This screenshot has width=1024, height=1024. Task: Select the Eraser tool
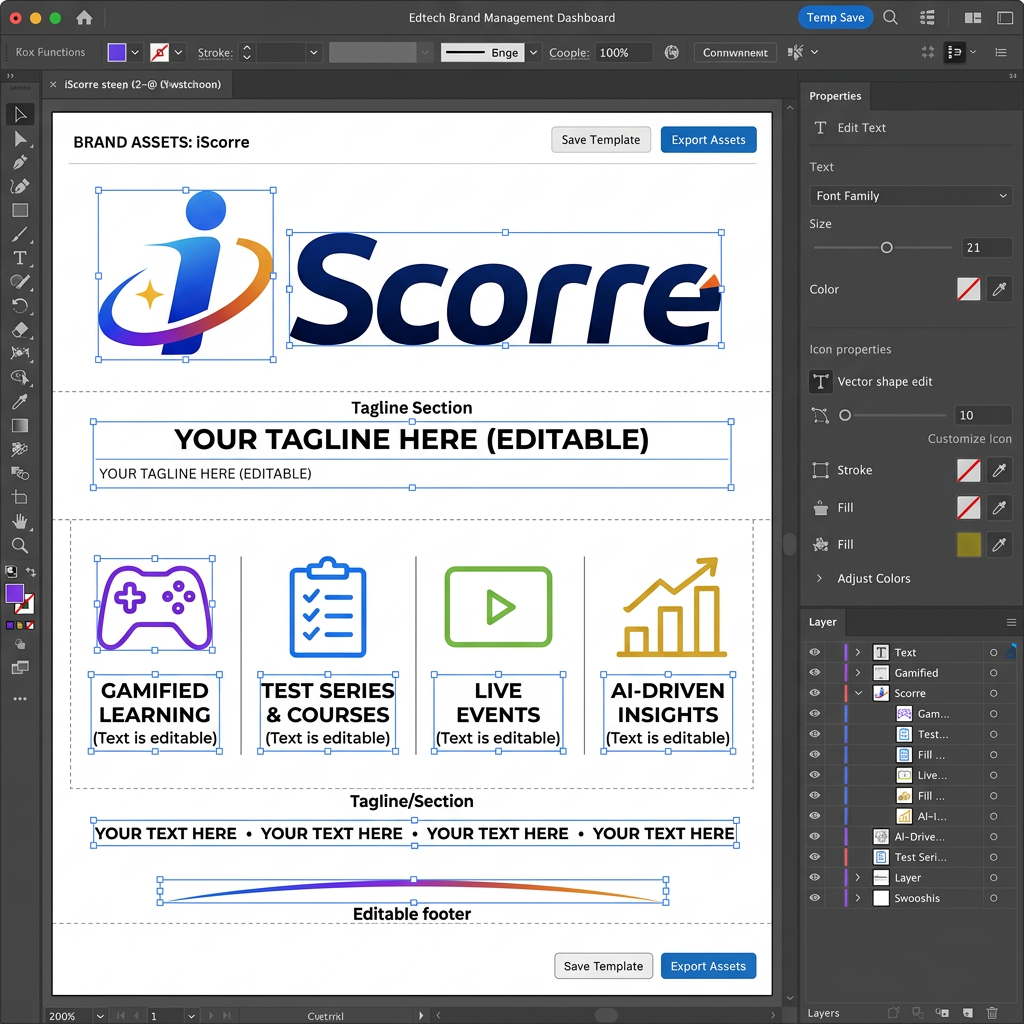click(x=20, y=330)
